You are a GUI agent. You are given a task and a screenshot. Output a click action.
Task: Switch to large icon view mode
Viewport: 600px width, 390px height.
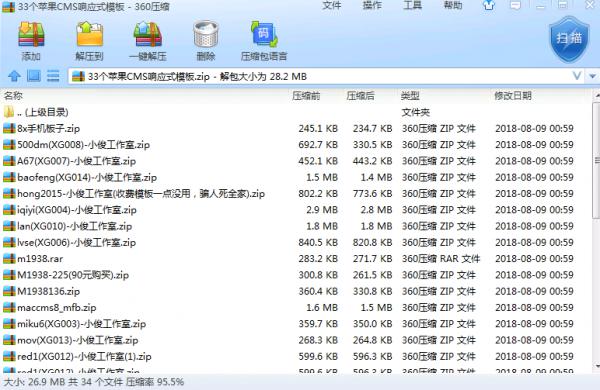click(x=34, y=76)
